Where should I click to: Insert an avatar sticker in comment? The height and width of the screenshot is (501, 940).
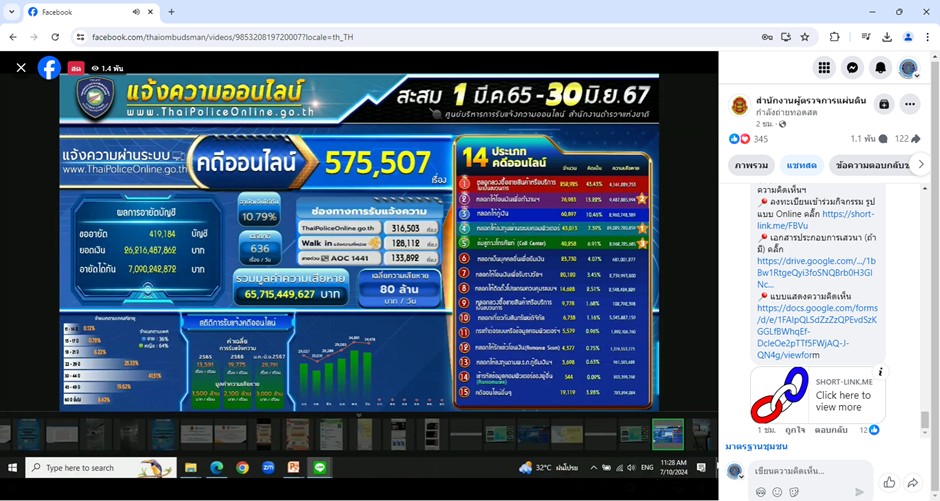tap(761, 492)
